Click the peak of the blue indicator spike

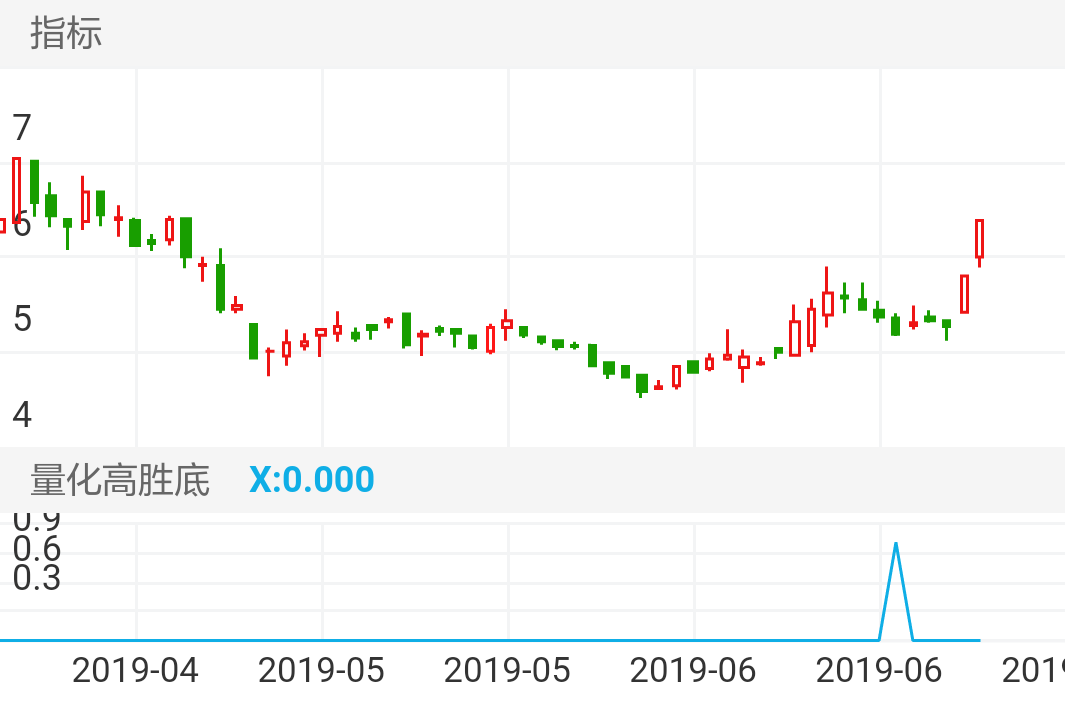[x=896, y=544]
